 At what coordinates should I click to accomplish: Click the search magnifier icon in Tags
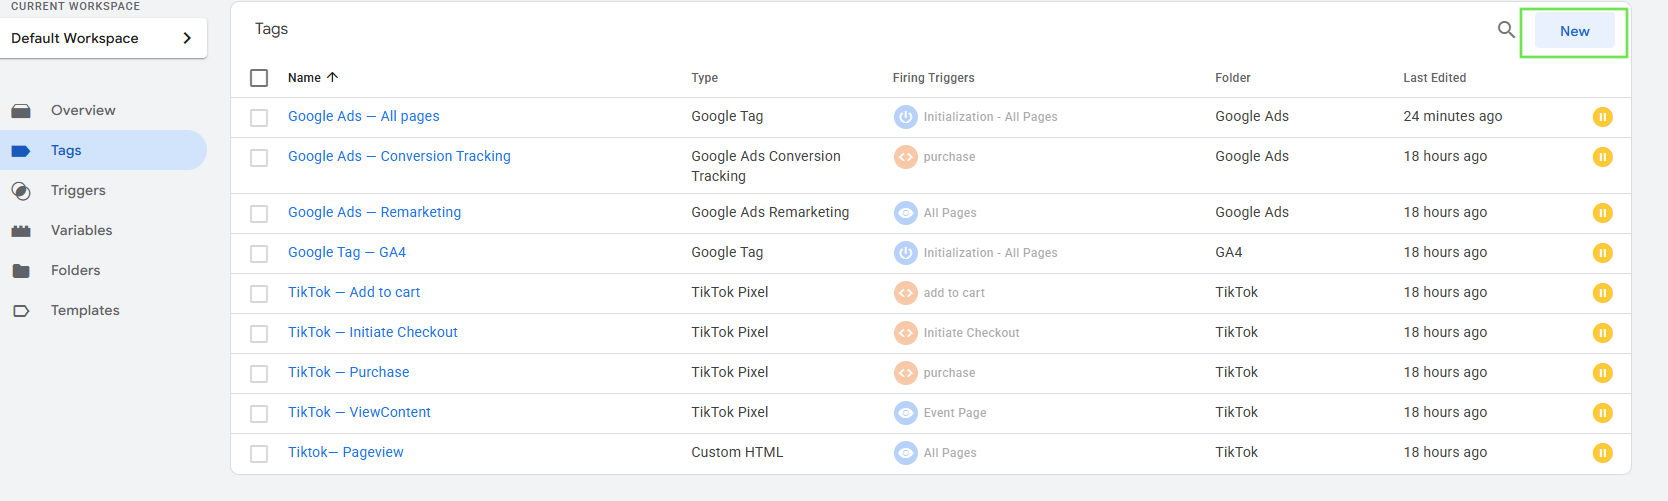1506,30
